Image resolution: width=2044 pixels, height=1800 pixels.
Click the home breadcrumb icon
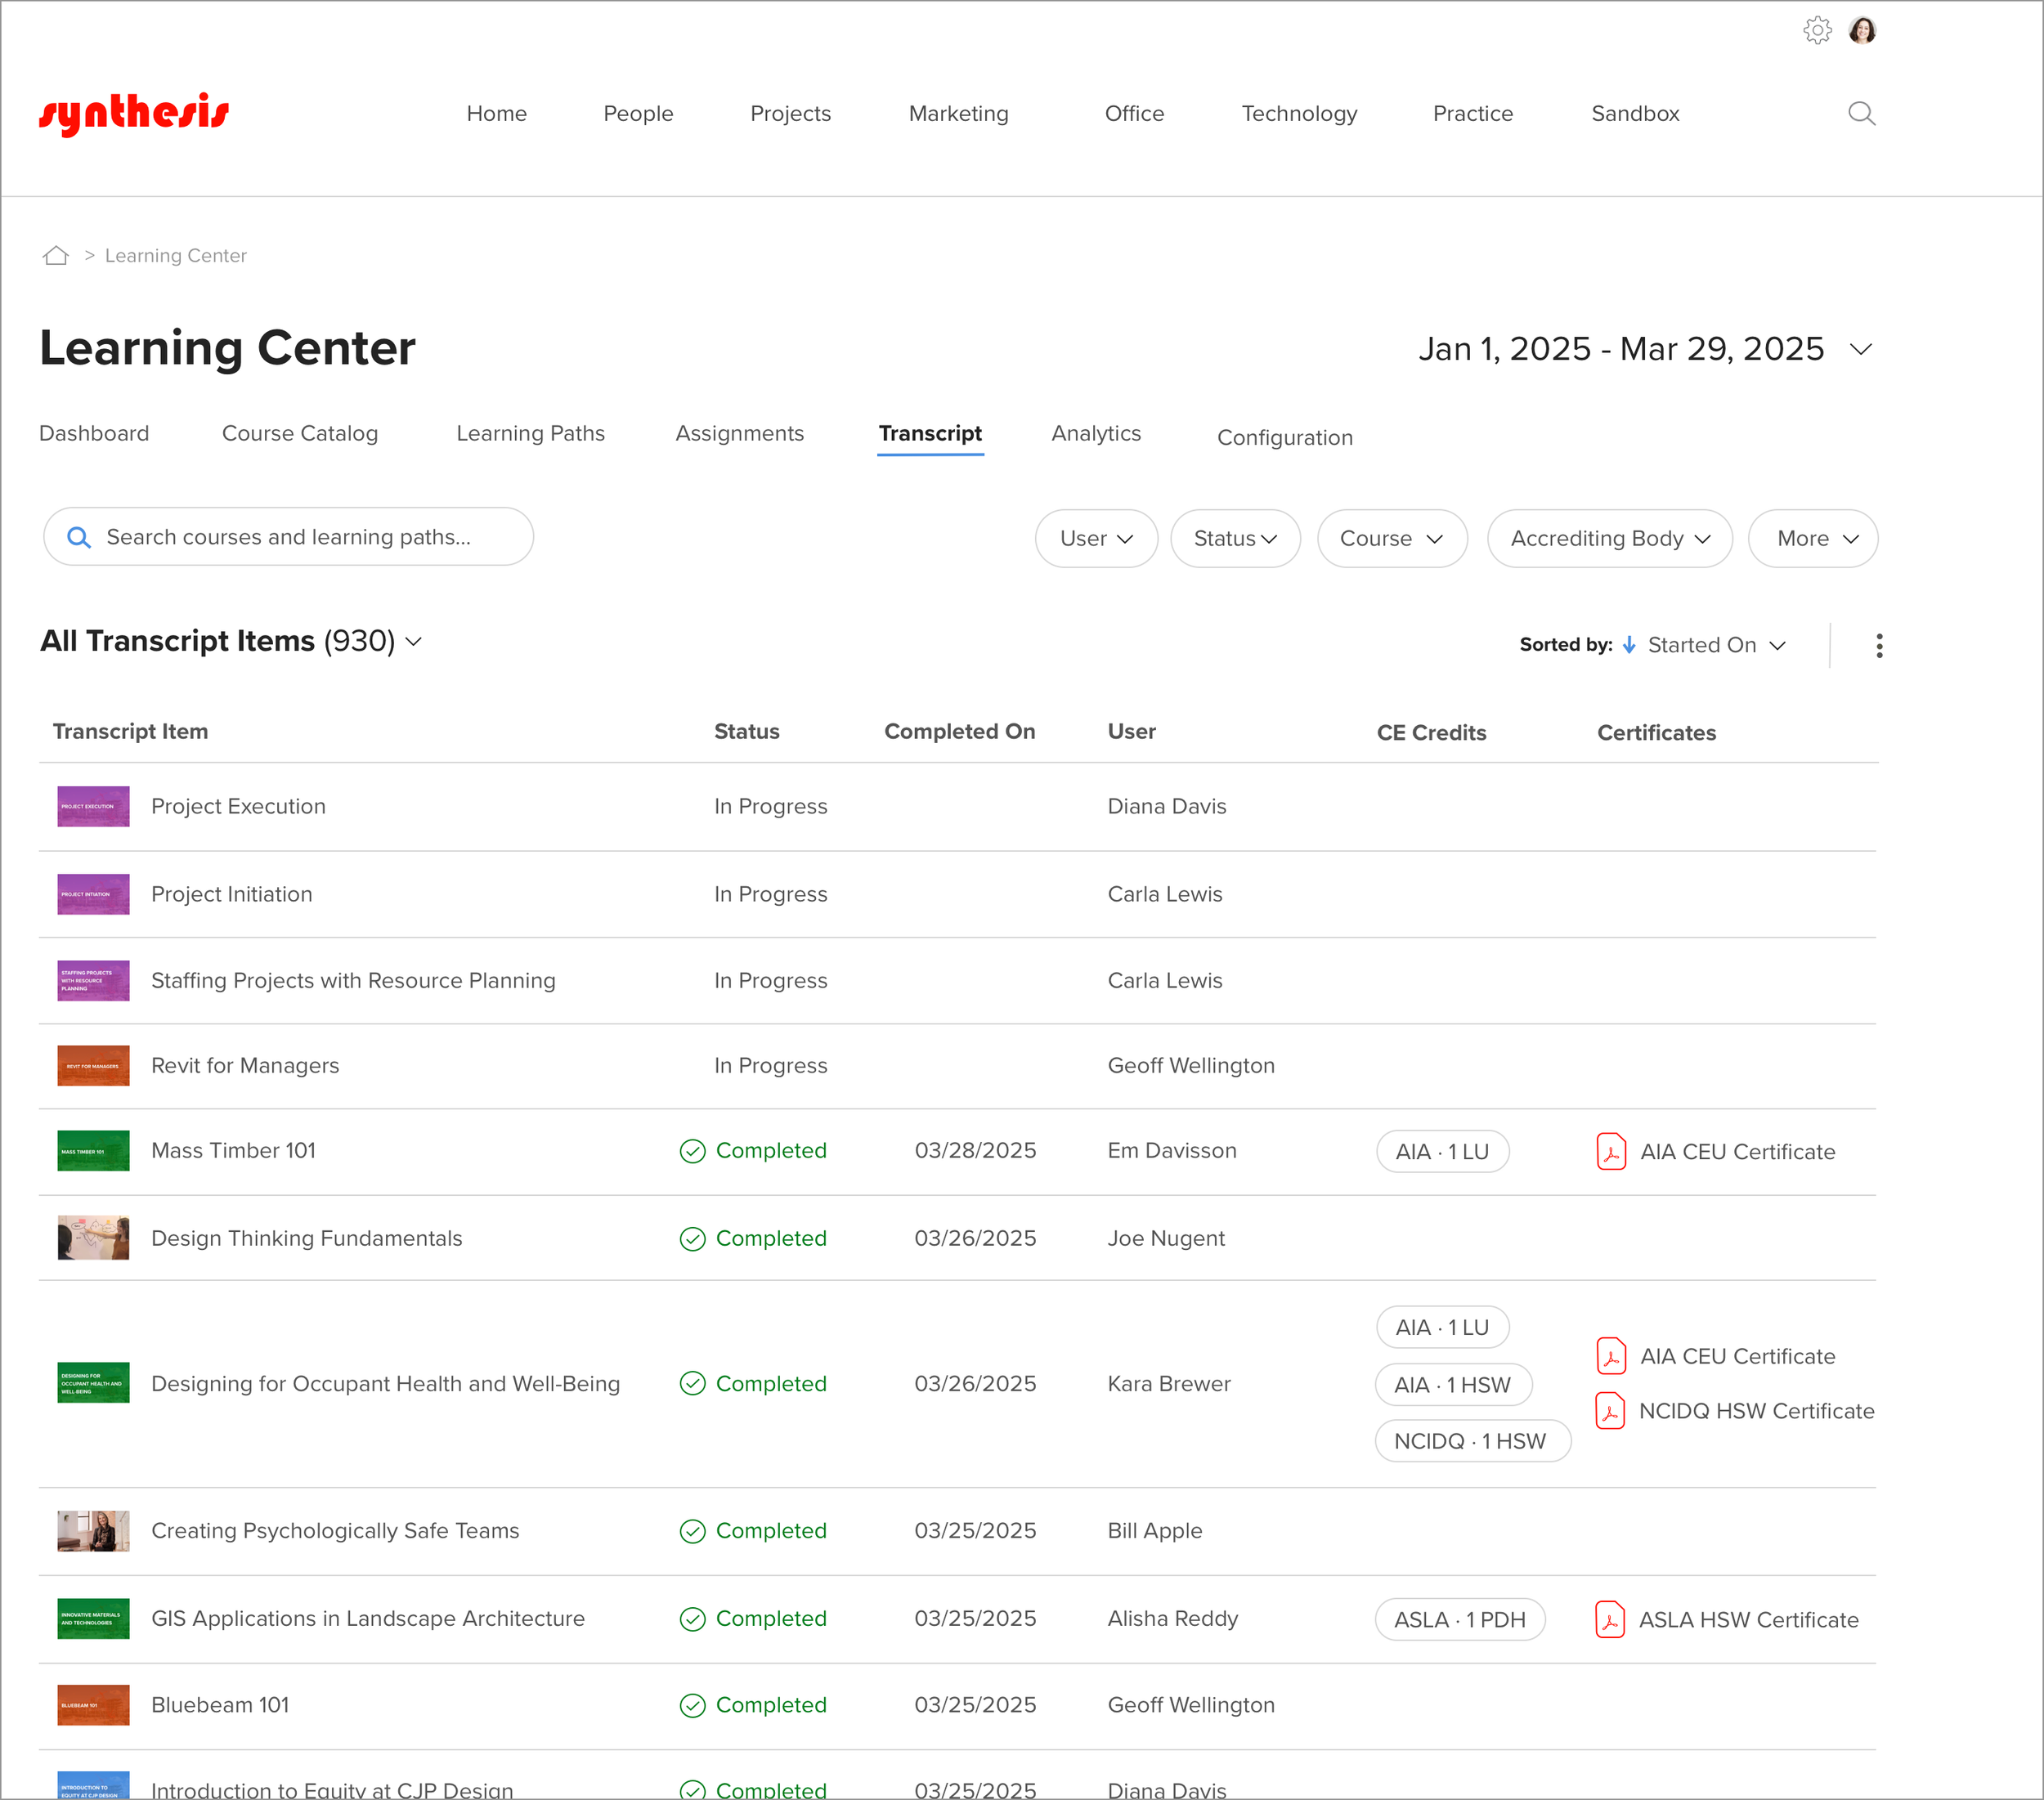coord(56,255)
